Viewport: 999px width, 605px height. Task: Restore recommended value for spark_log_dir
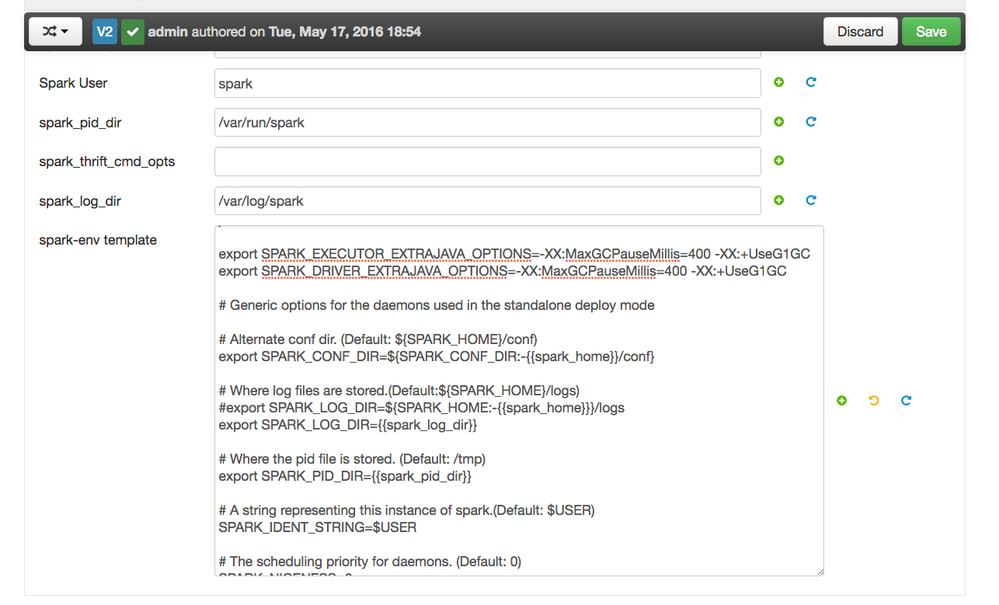(x=811, y=200)
